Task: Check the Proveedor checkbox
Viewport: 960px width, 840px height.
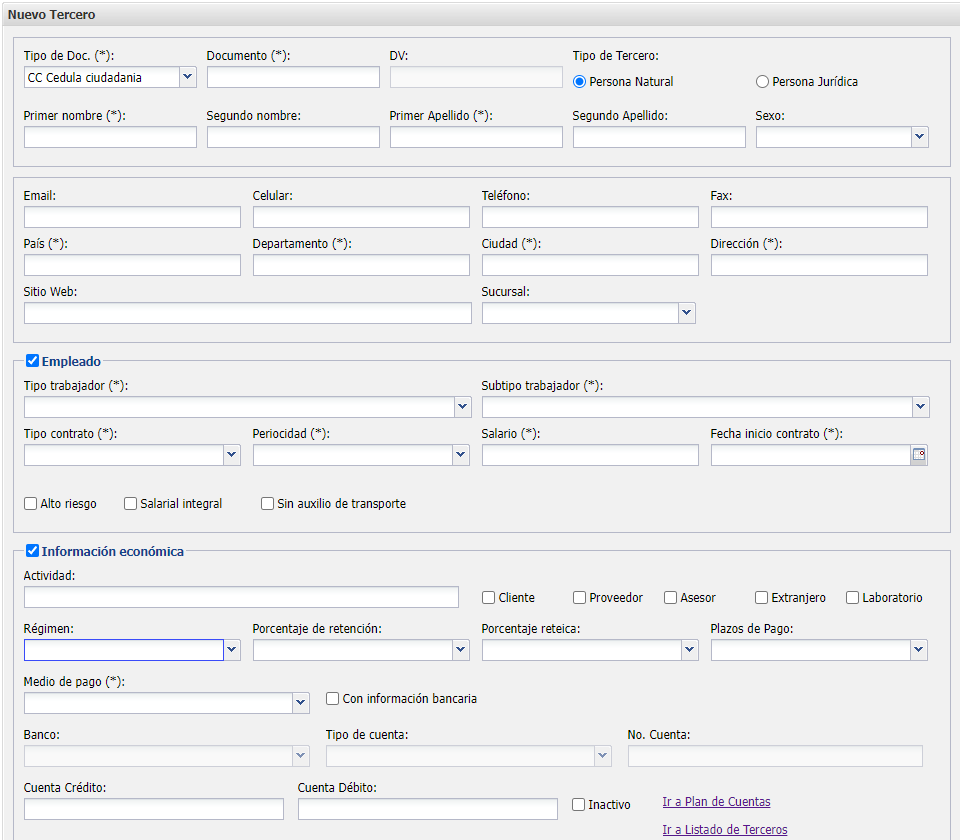Action: pyautogui.click(x=579, y=598)
